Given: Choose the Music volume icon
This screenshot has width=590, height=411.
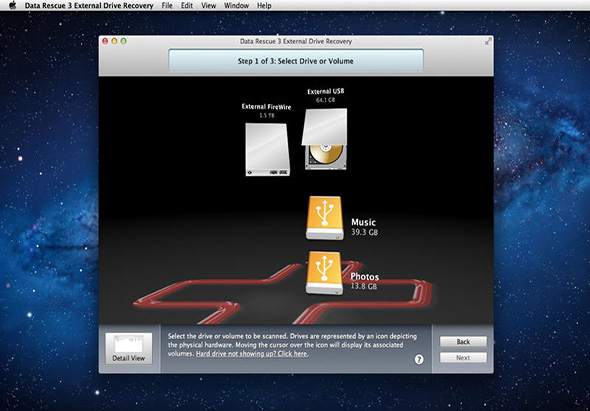Looking at the screenshot, I should 325,218.
